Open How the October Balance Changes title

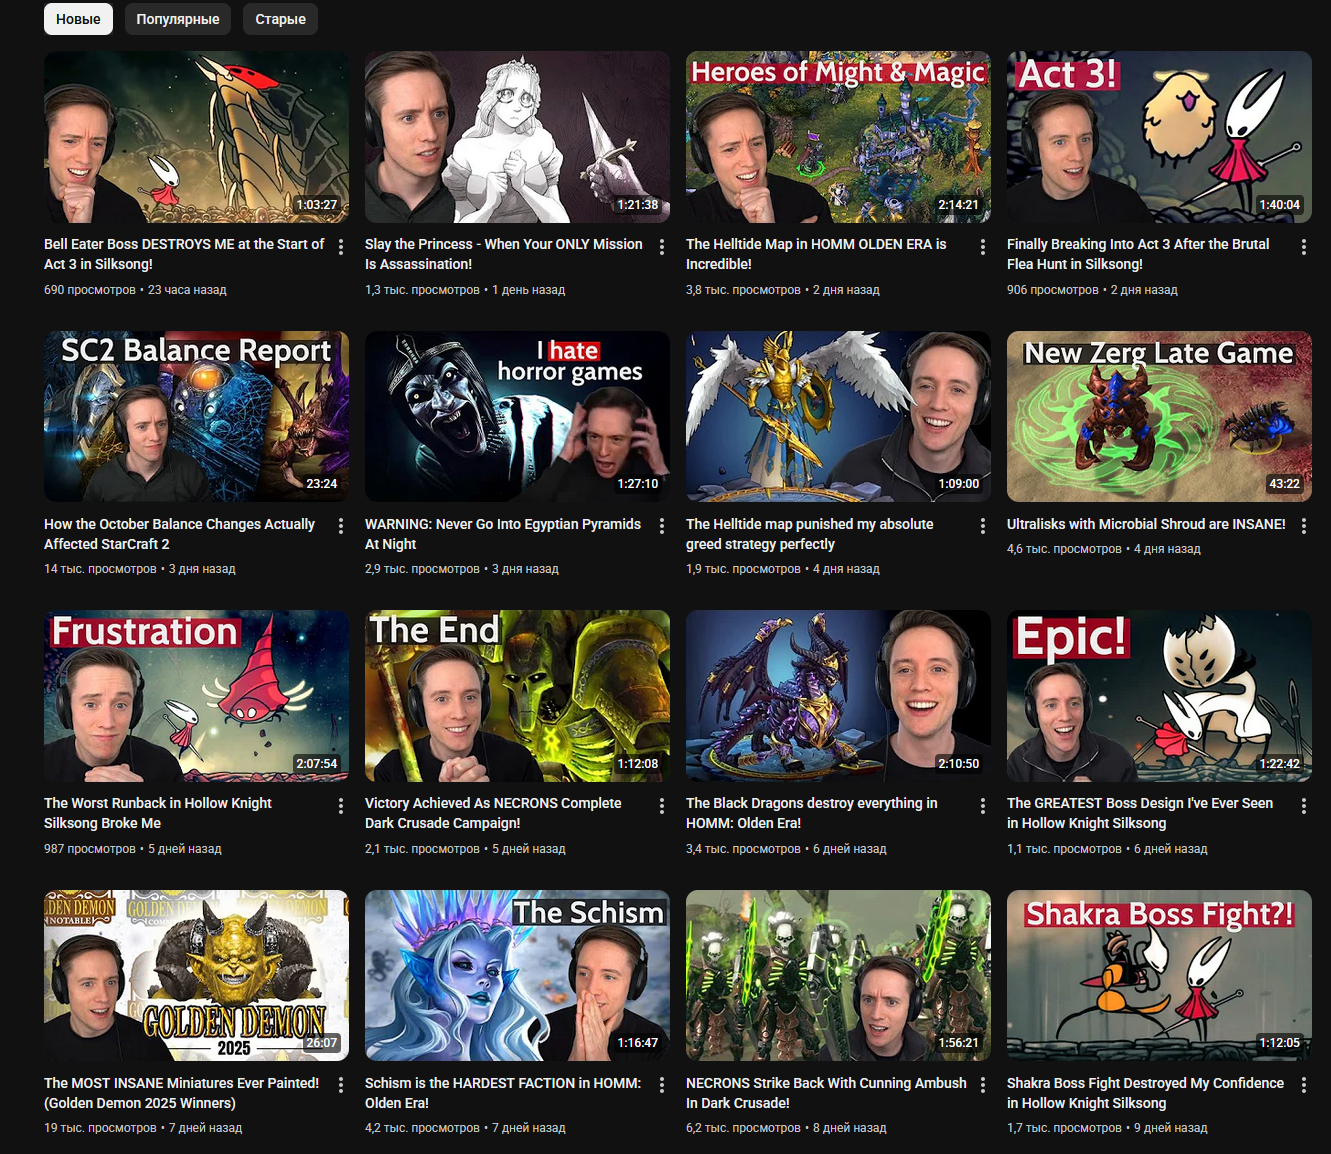tap(179, 534)
